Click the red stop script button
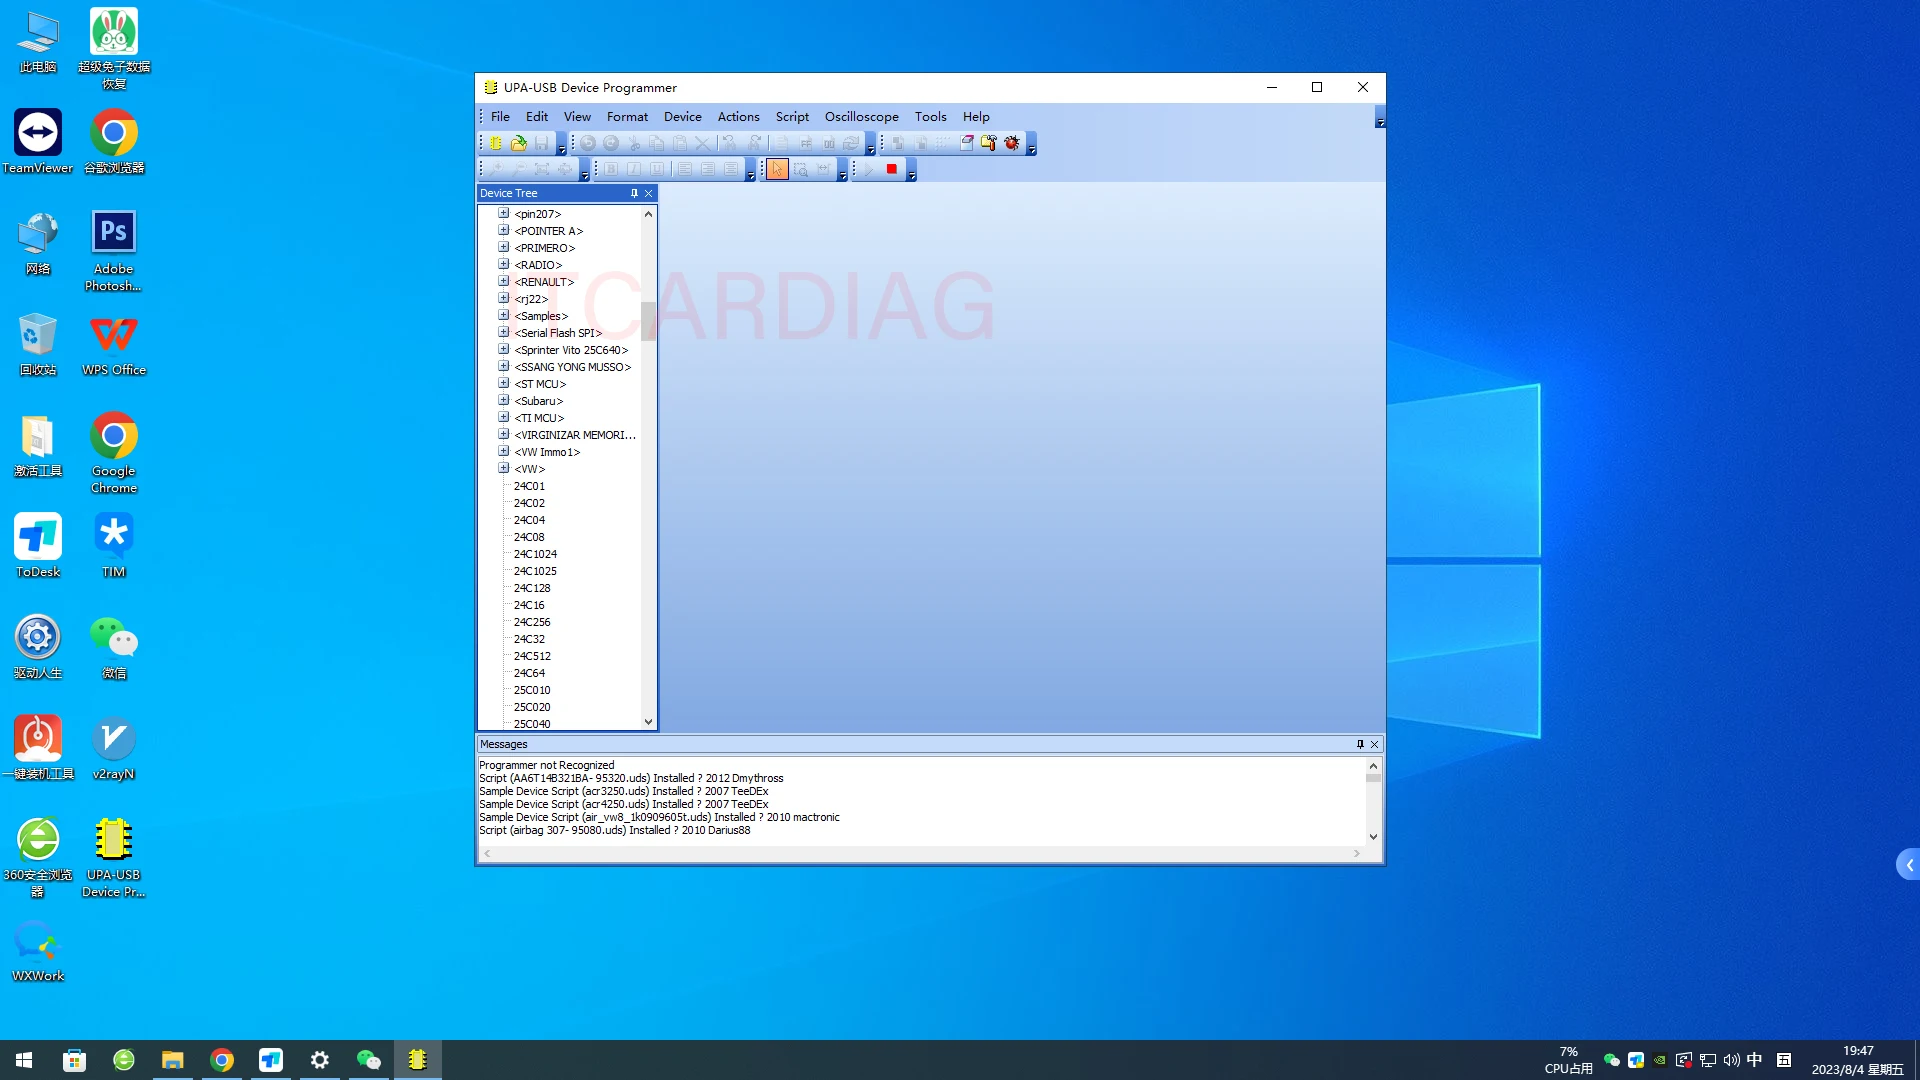Screen dimensions: 1920x1080 click(891, 170)
